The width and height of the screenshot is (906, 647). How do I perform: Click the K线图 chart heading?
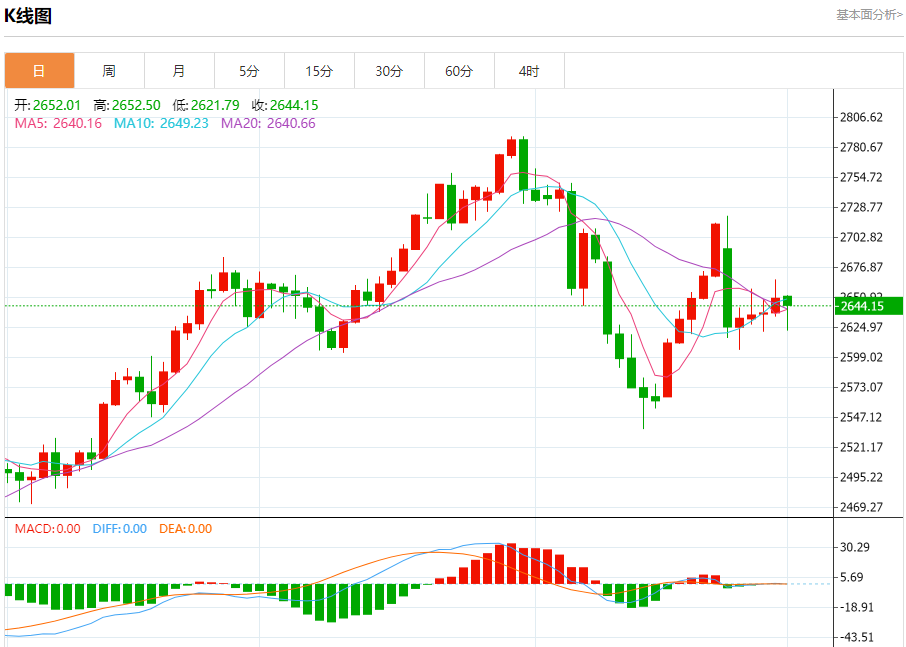28,16
